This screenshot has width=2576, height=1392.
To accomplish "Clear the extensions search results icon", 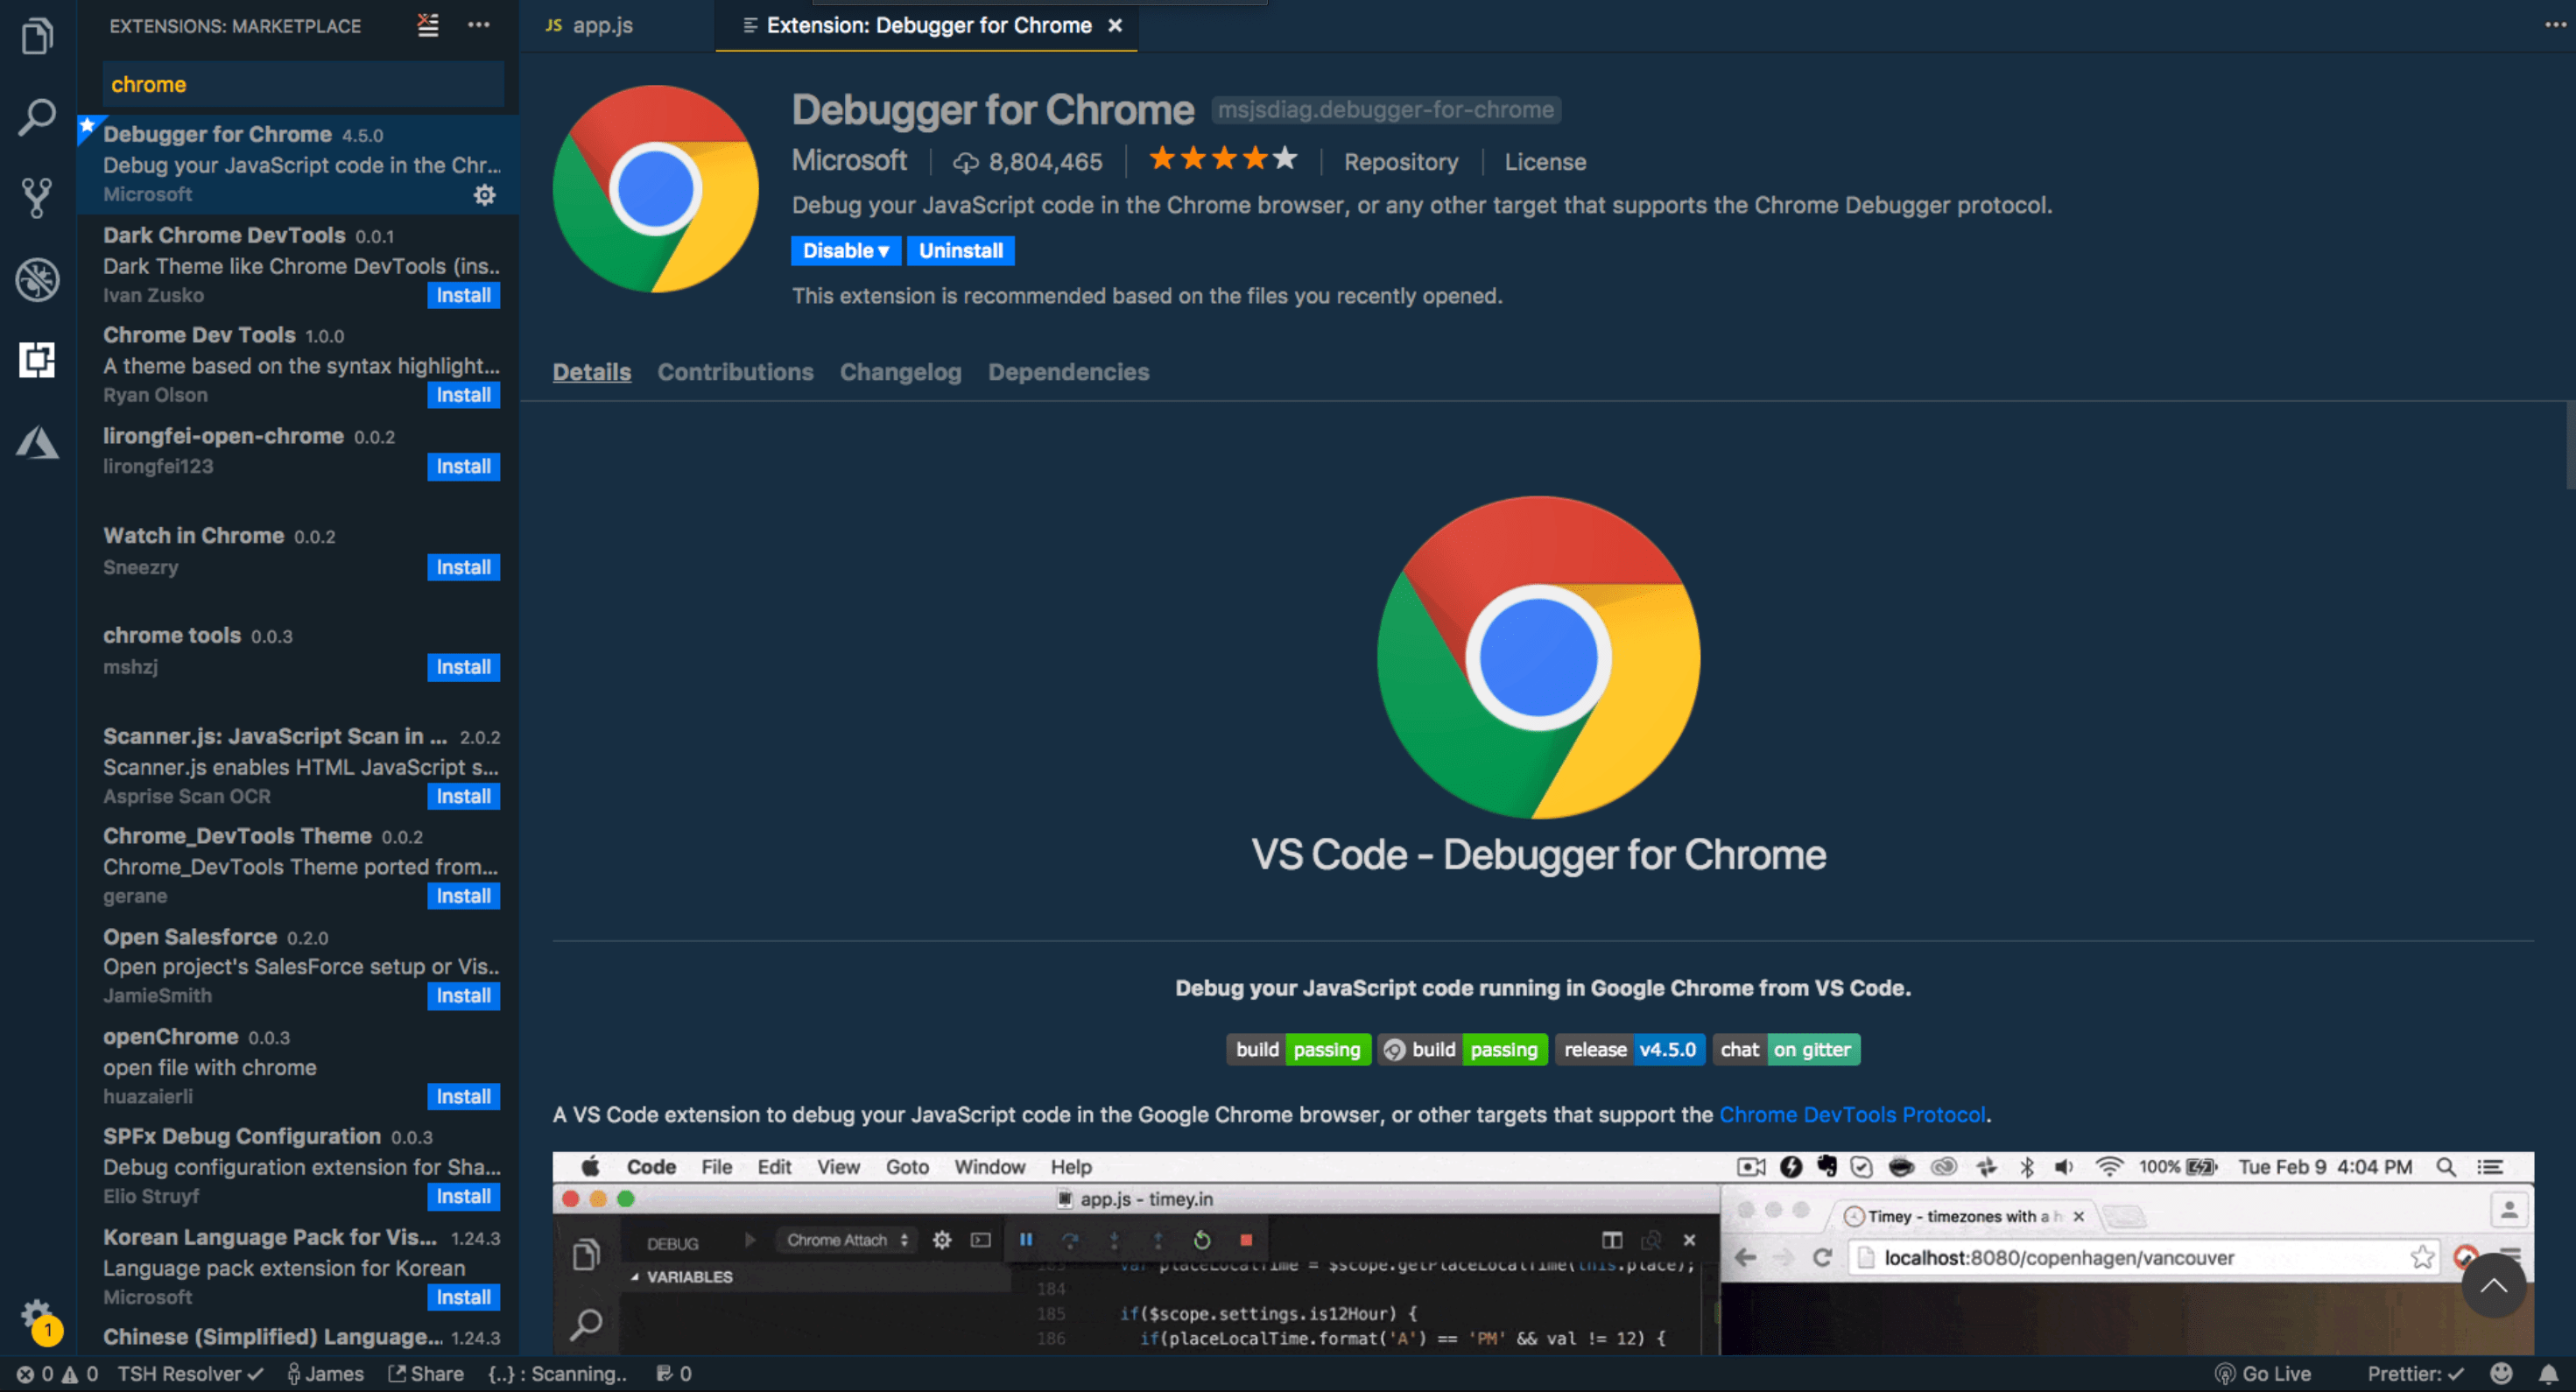I will (428, 26).
